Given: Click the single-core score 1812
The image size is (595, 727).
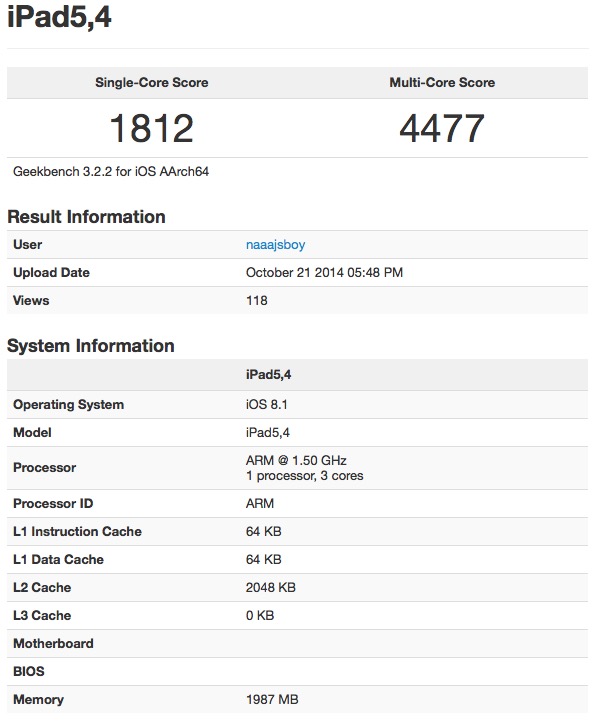Looking at the screenshot, I should pyautogui.click(x=152, y=128).
